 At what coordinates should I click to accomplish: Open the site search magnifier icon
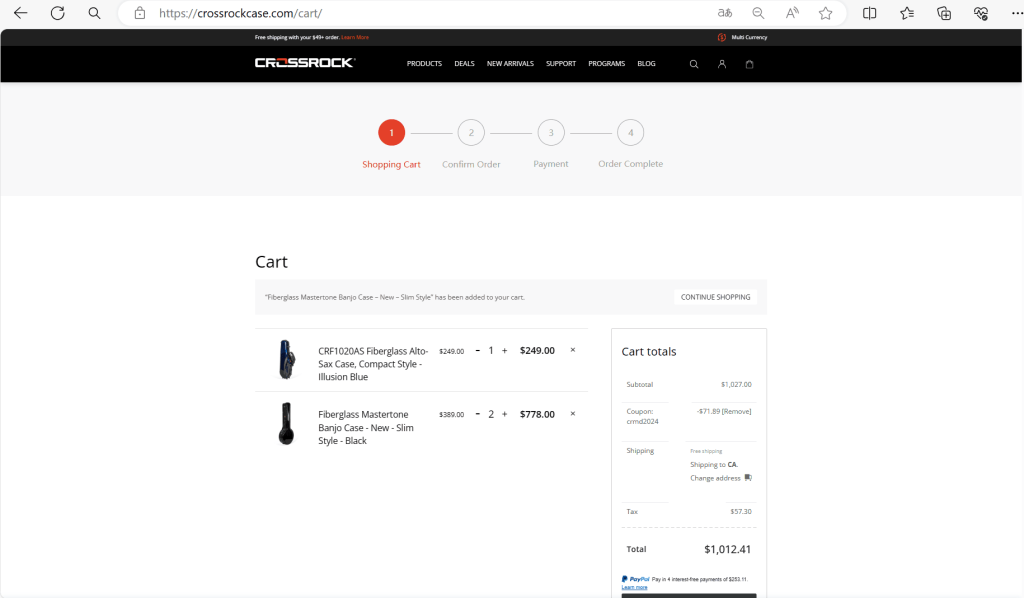point(694,64)
